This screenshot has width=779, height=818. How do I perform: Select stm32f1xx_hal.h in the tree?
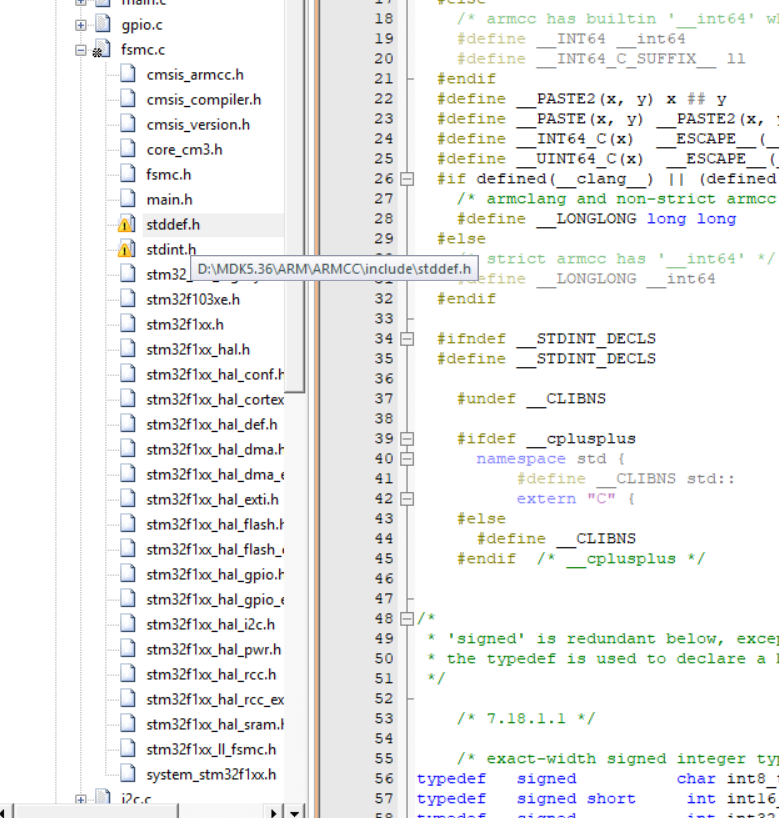point(198,350)
